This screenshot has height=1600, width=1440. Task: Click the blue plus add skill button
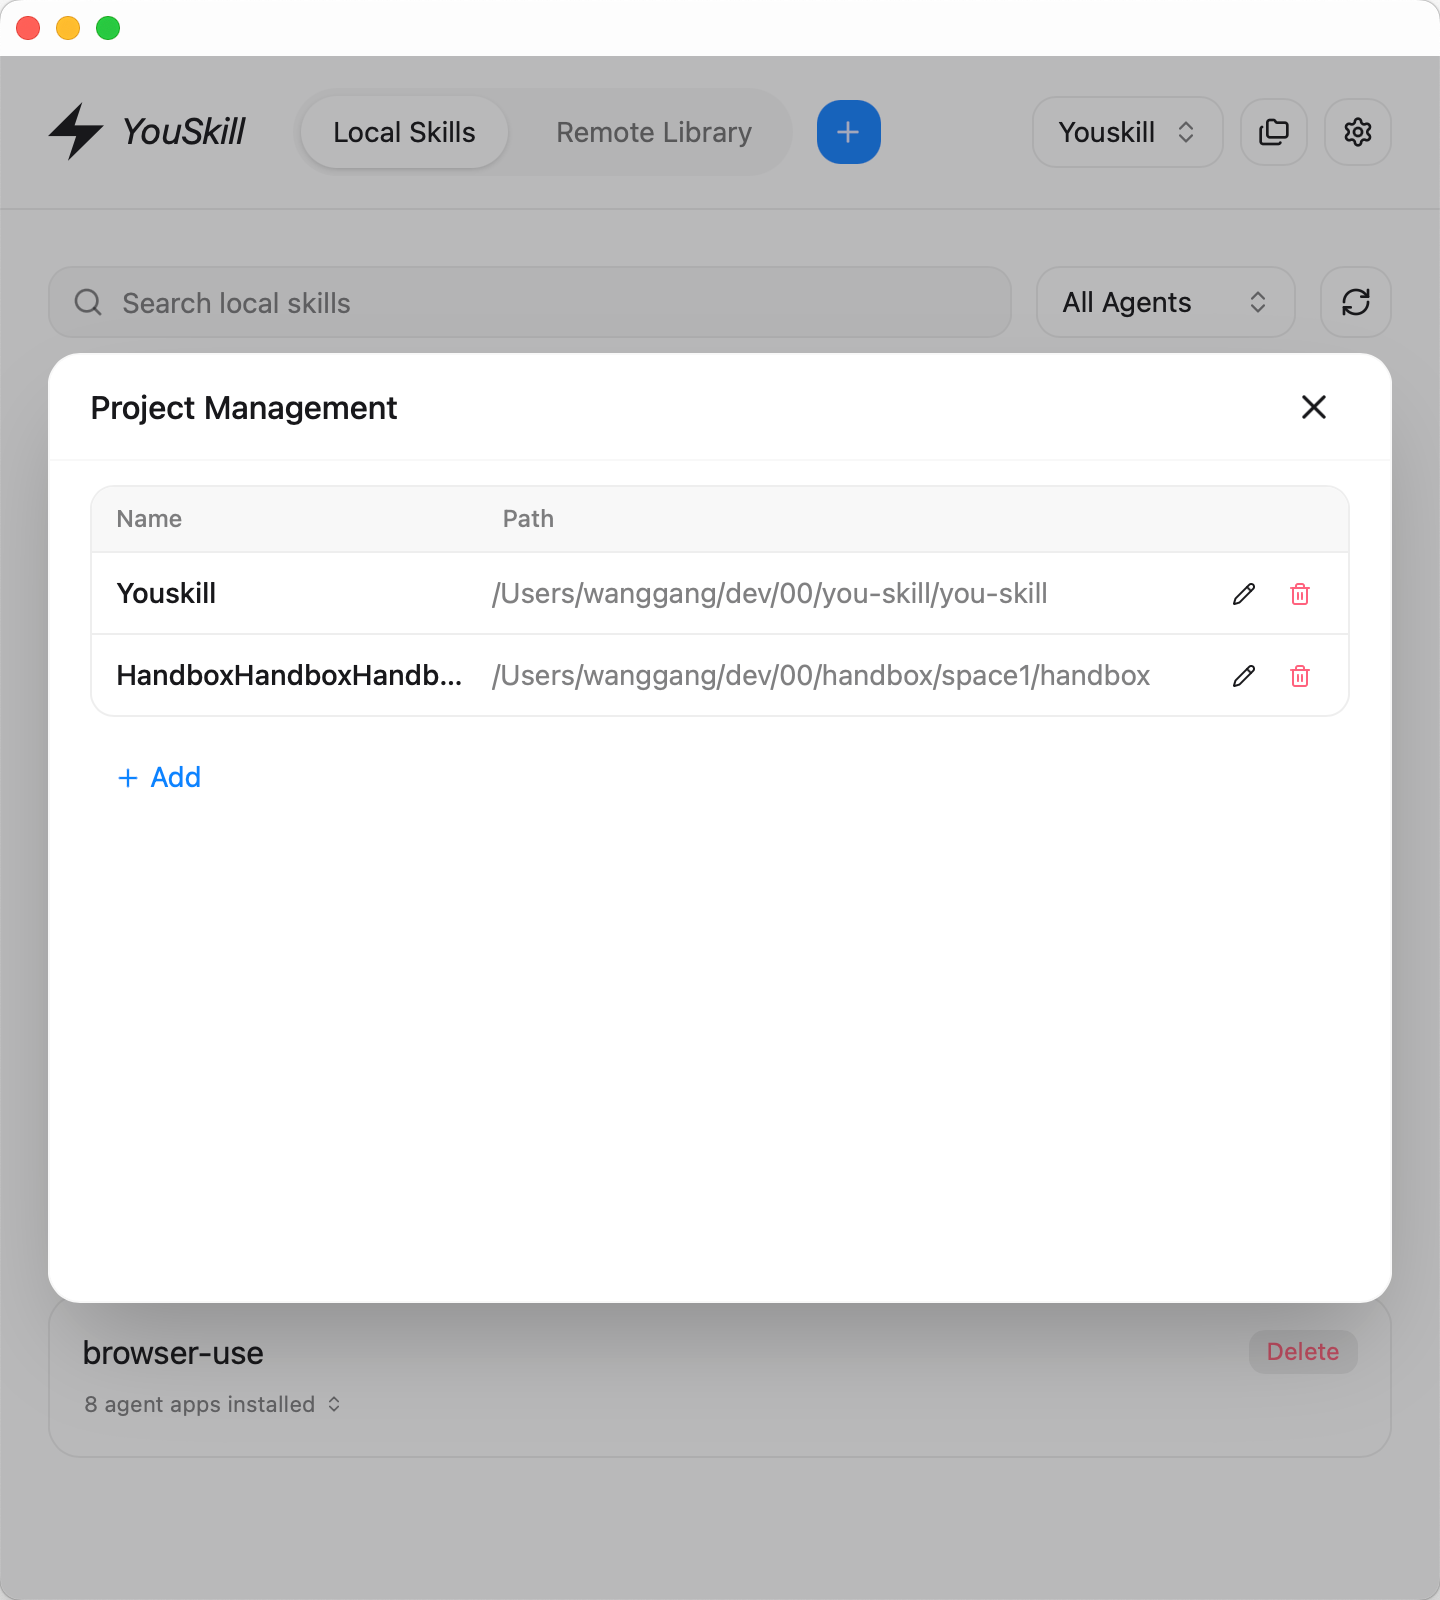pos(848,132)
